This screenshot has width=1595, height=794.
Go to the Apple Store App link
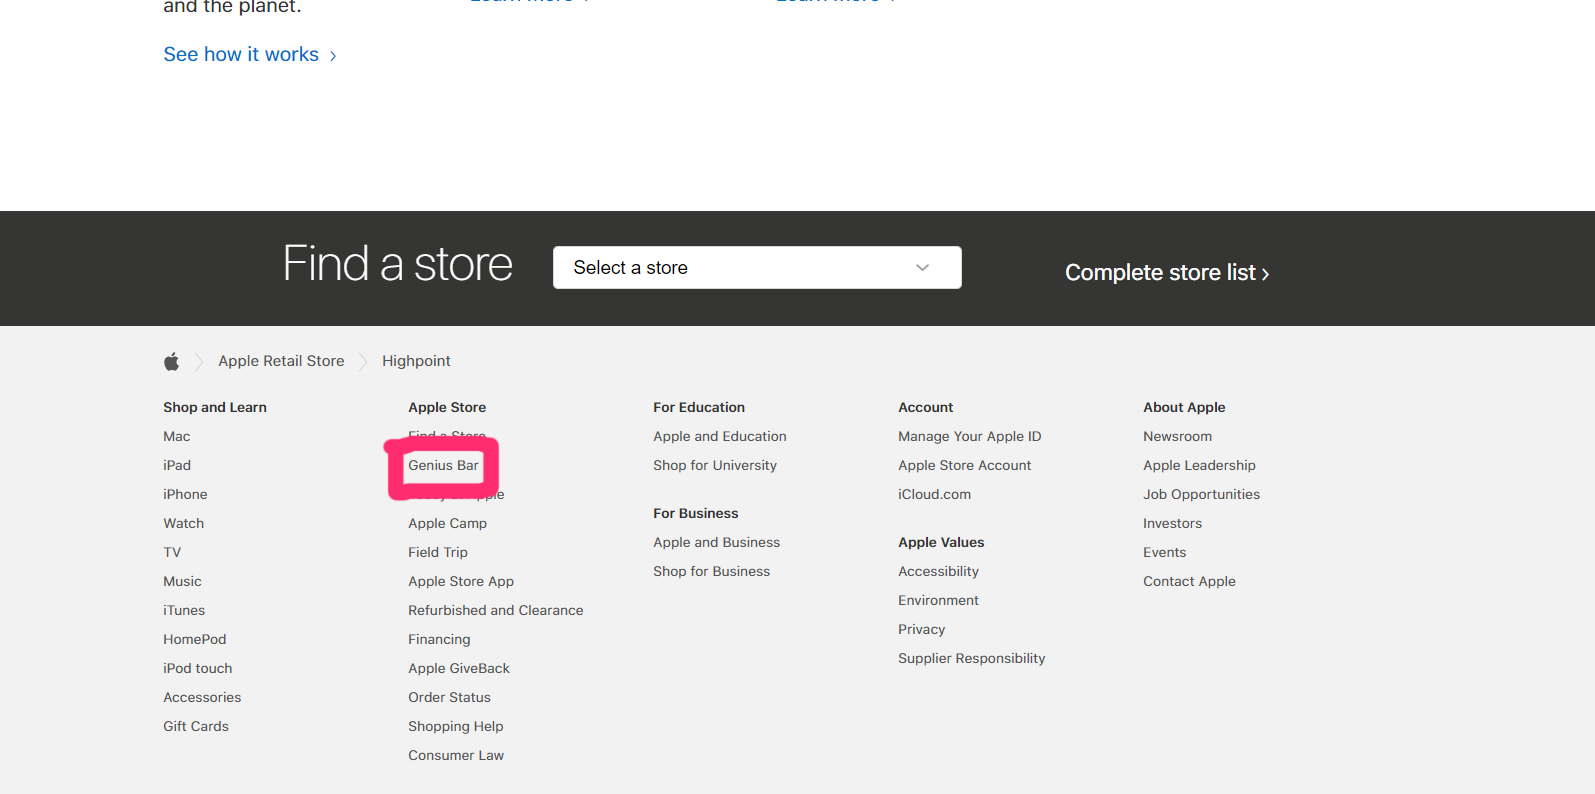(461, 581)
